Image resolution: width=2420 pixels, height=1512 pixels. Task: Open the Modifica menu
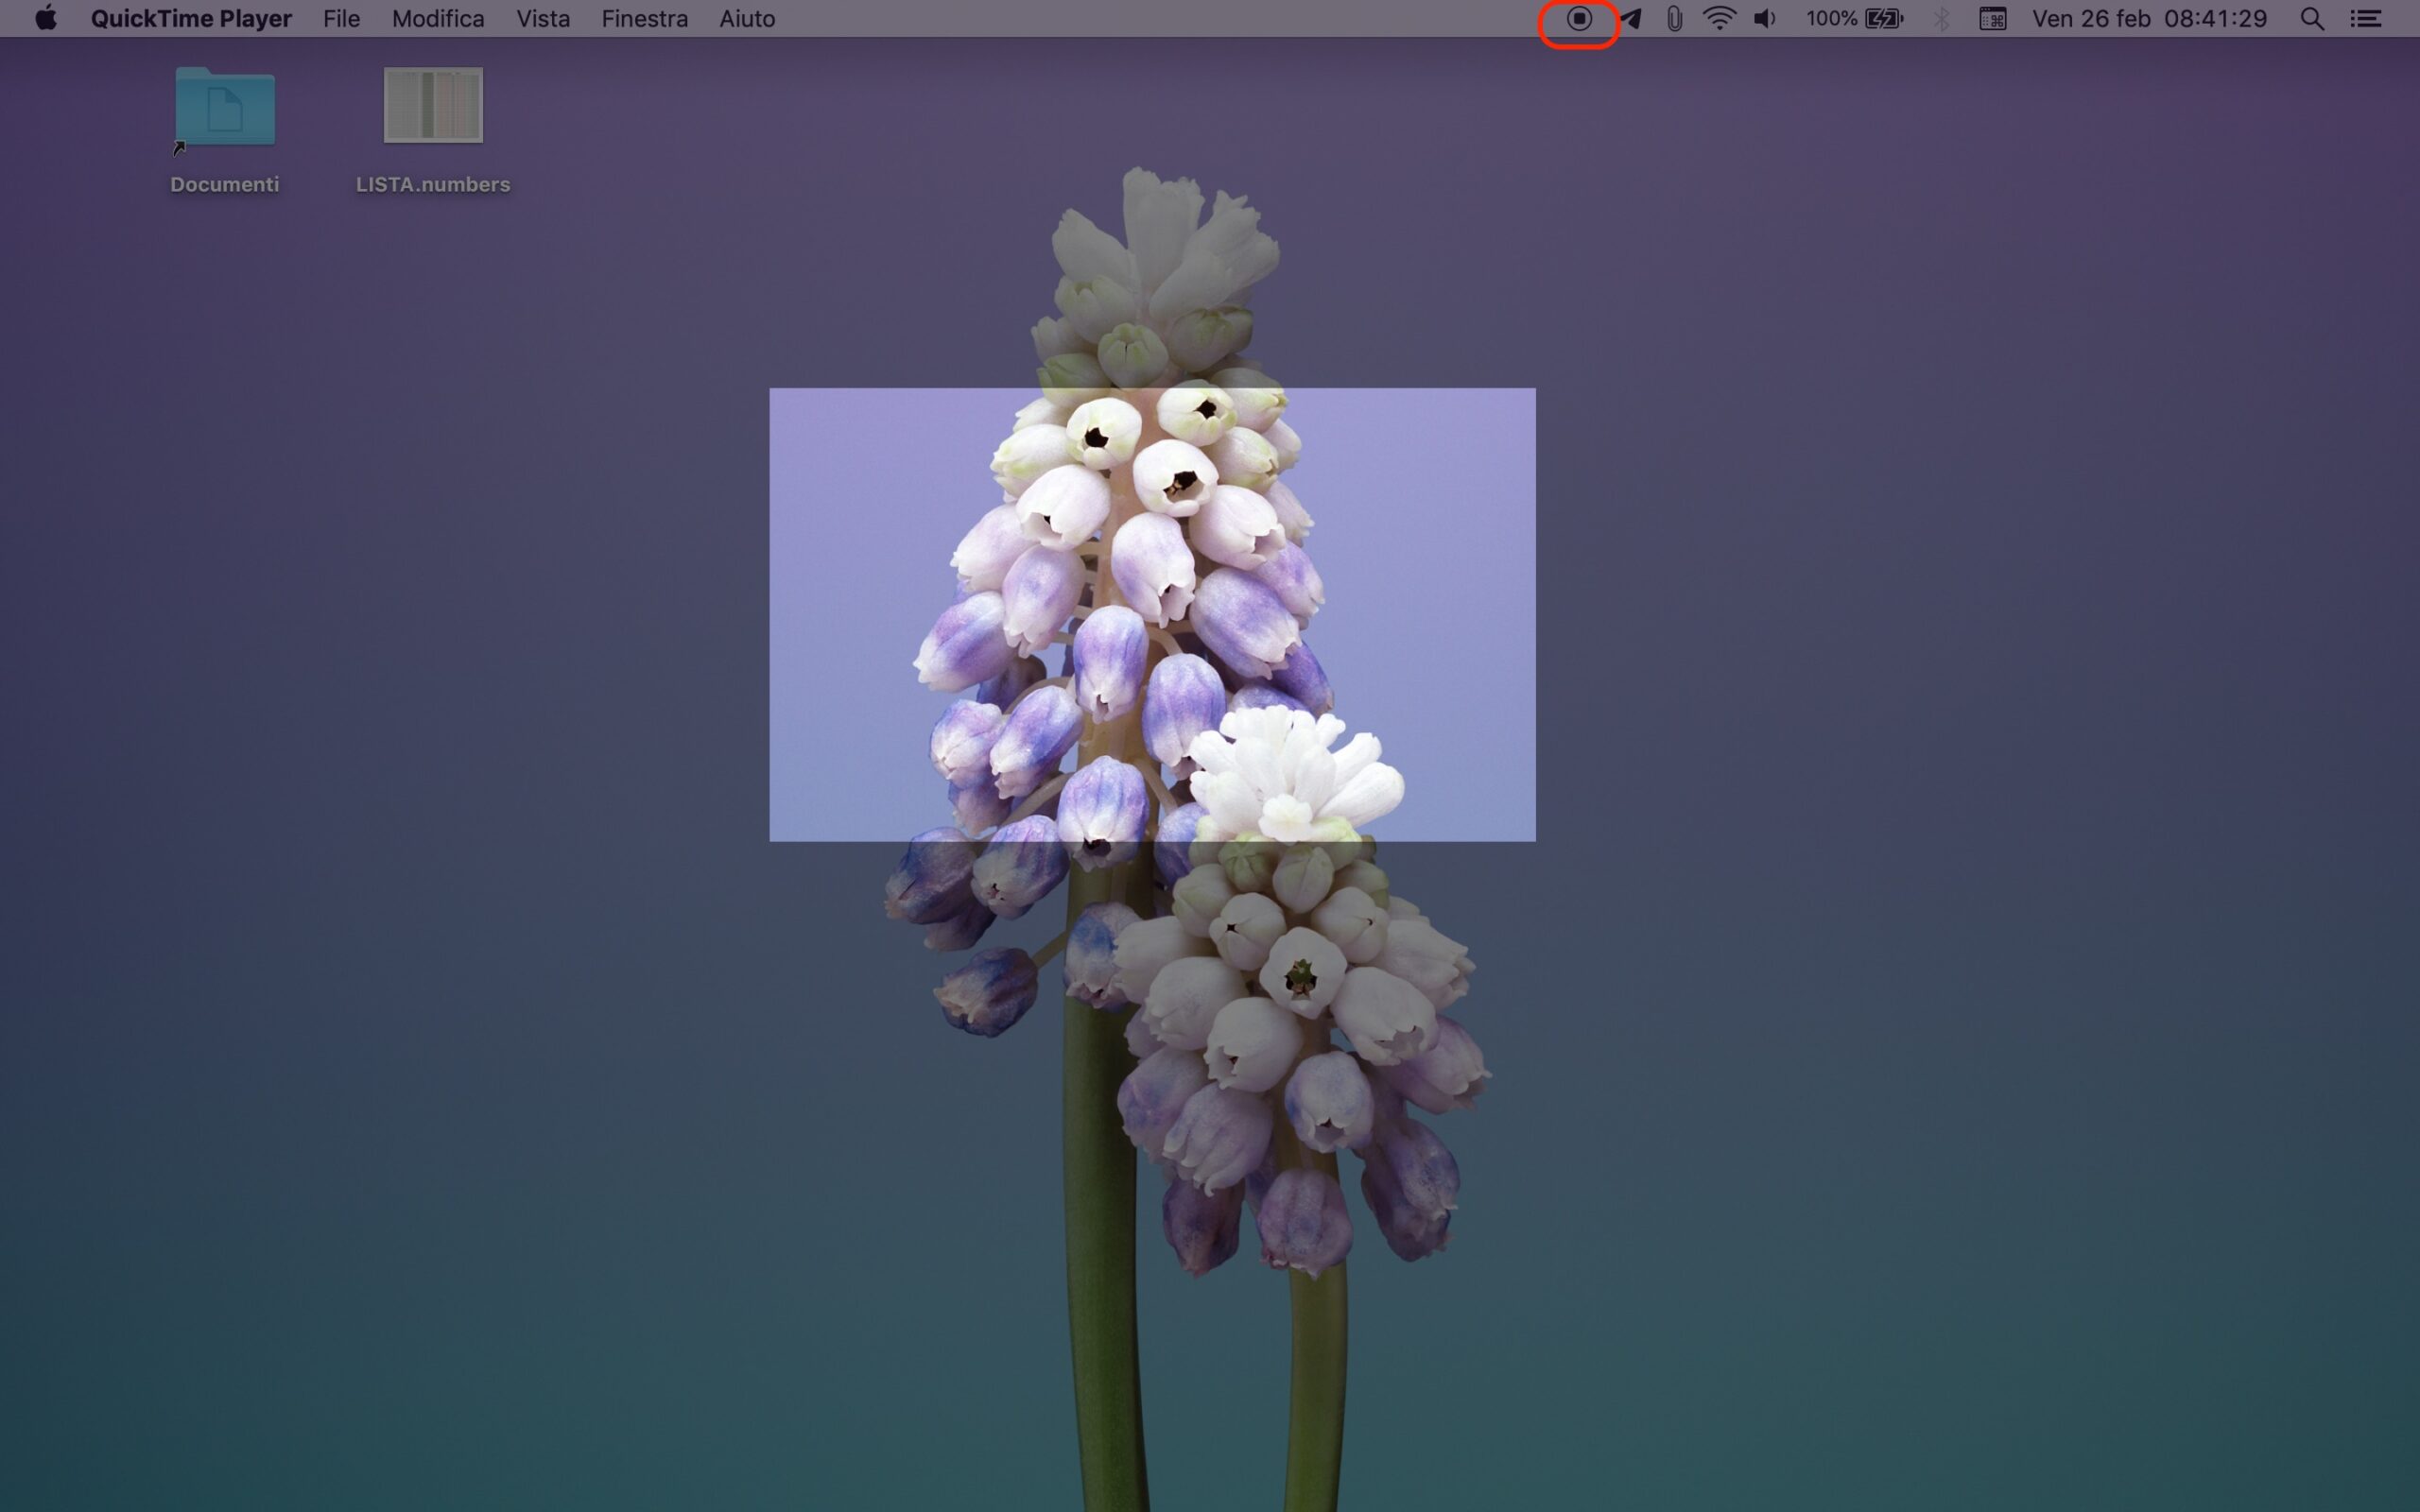[x=438, y=19]
